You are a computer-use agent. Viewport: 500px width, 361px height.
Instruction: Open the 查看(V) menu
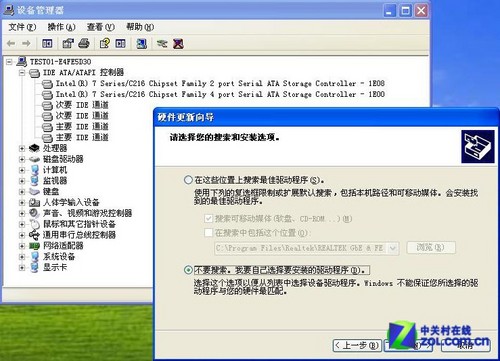[x=101, y=27]
